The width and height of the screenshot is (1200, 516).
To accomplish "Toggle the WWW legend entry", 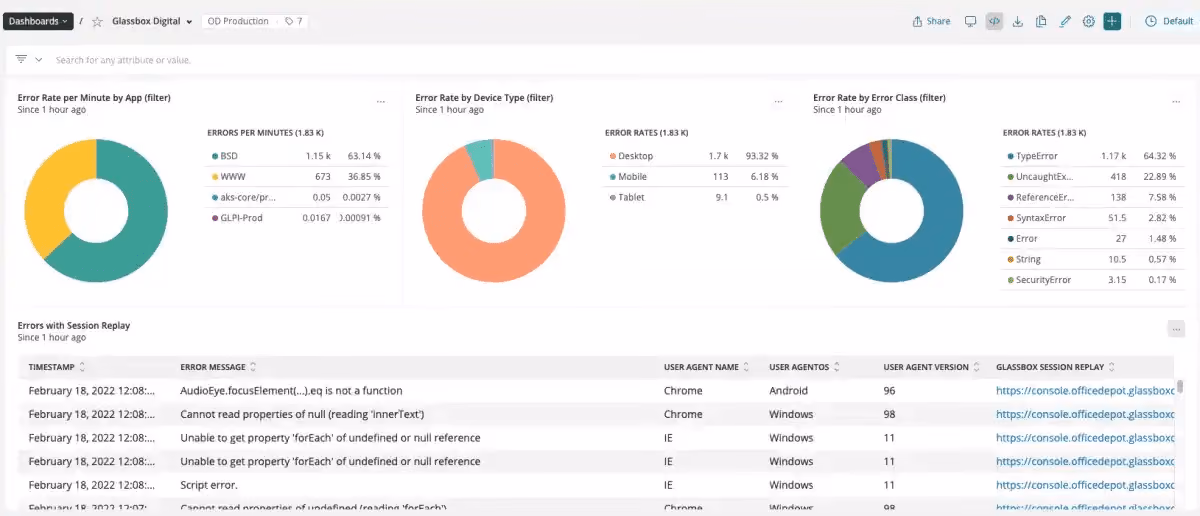I will point(298,177).
